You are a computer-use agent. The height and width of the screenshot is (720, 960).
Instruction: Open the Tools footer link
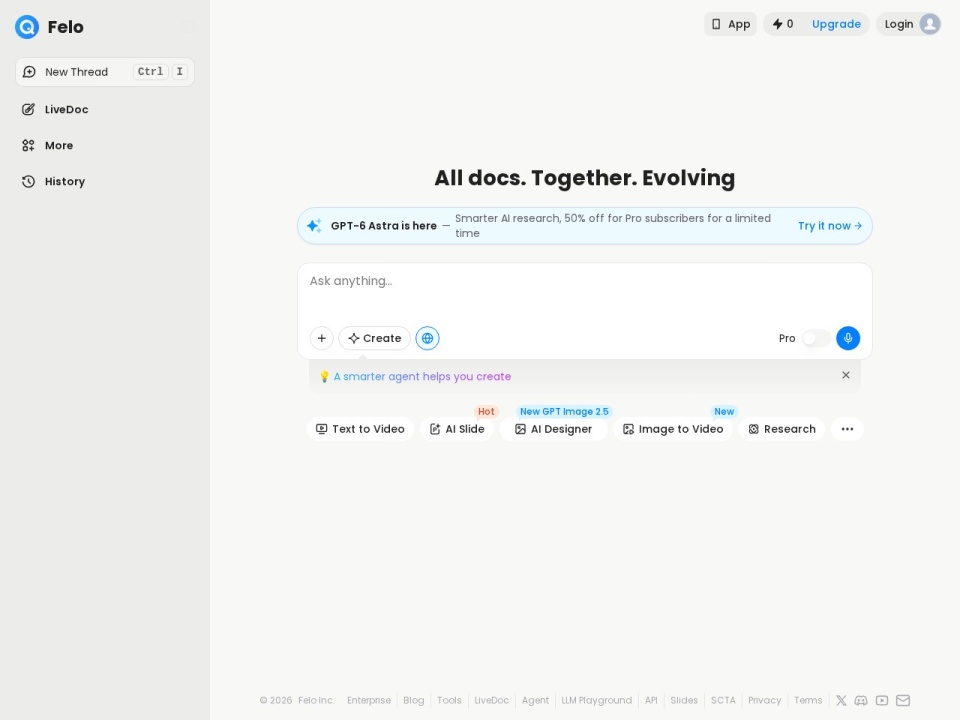[x=449, y=700]
